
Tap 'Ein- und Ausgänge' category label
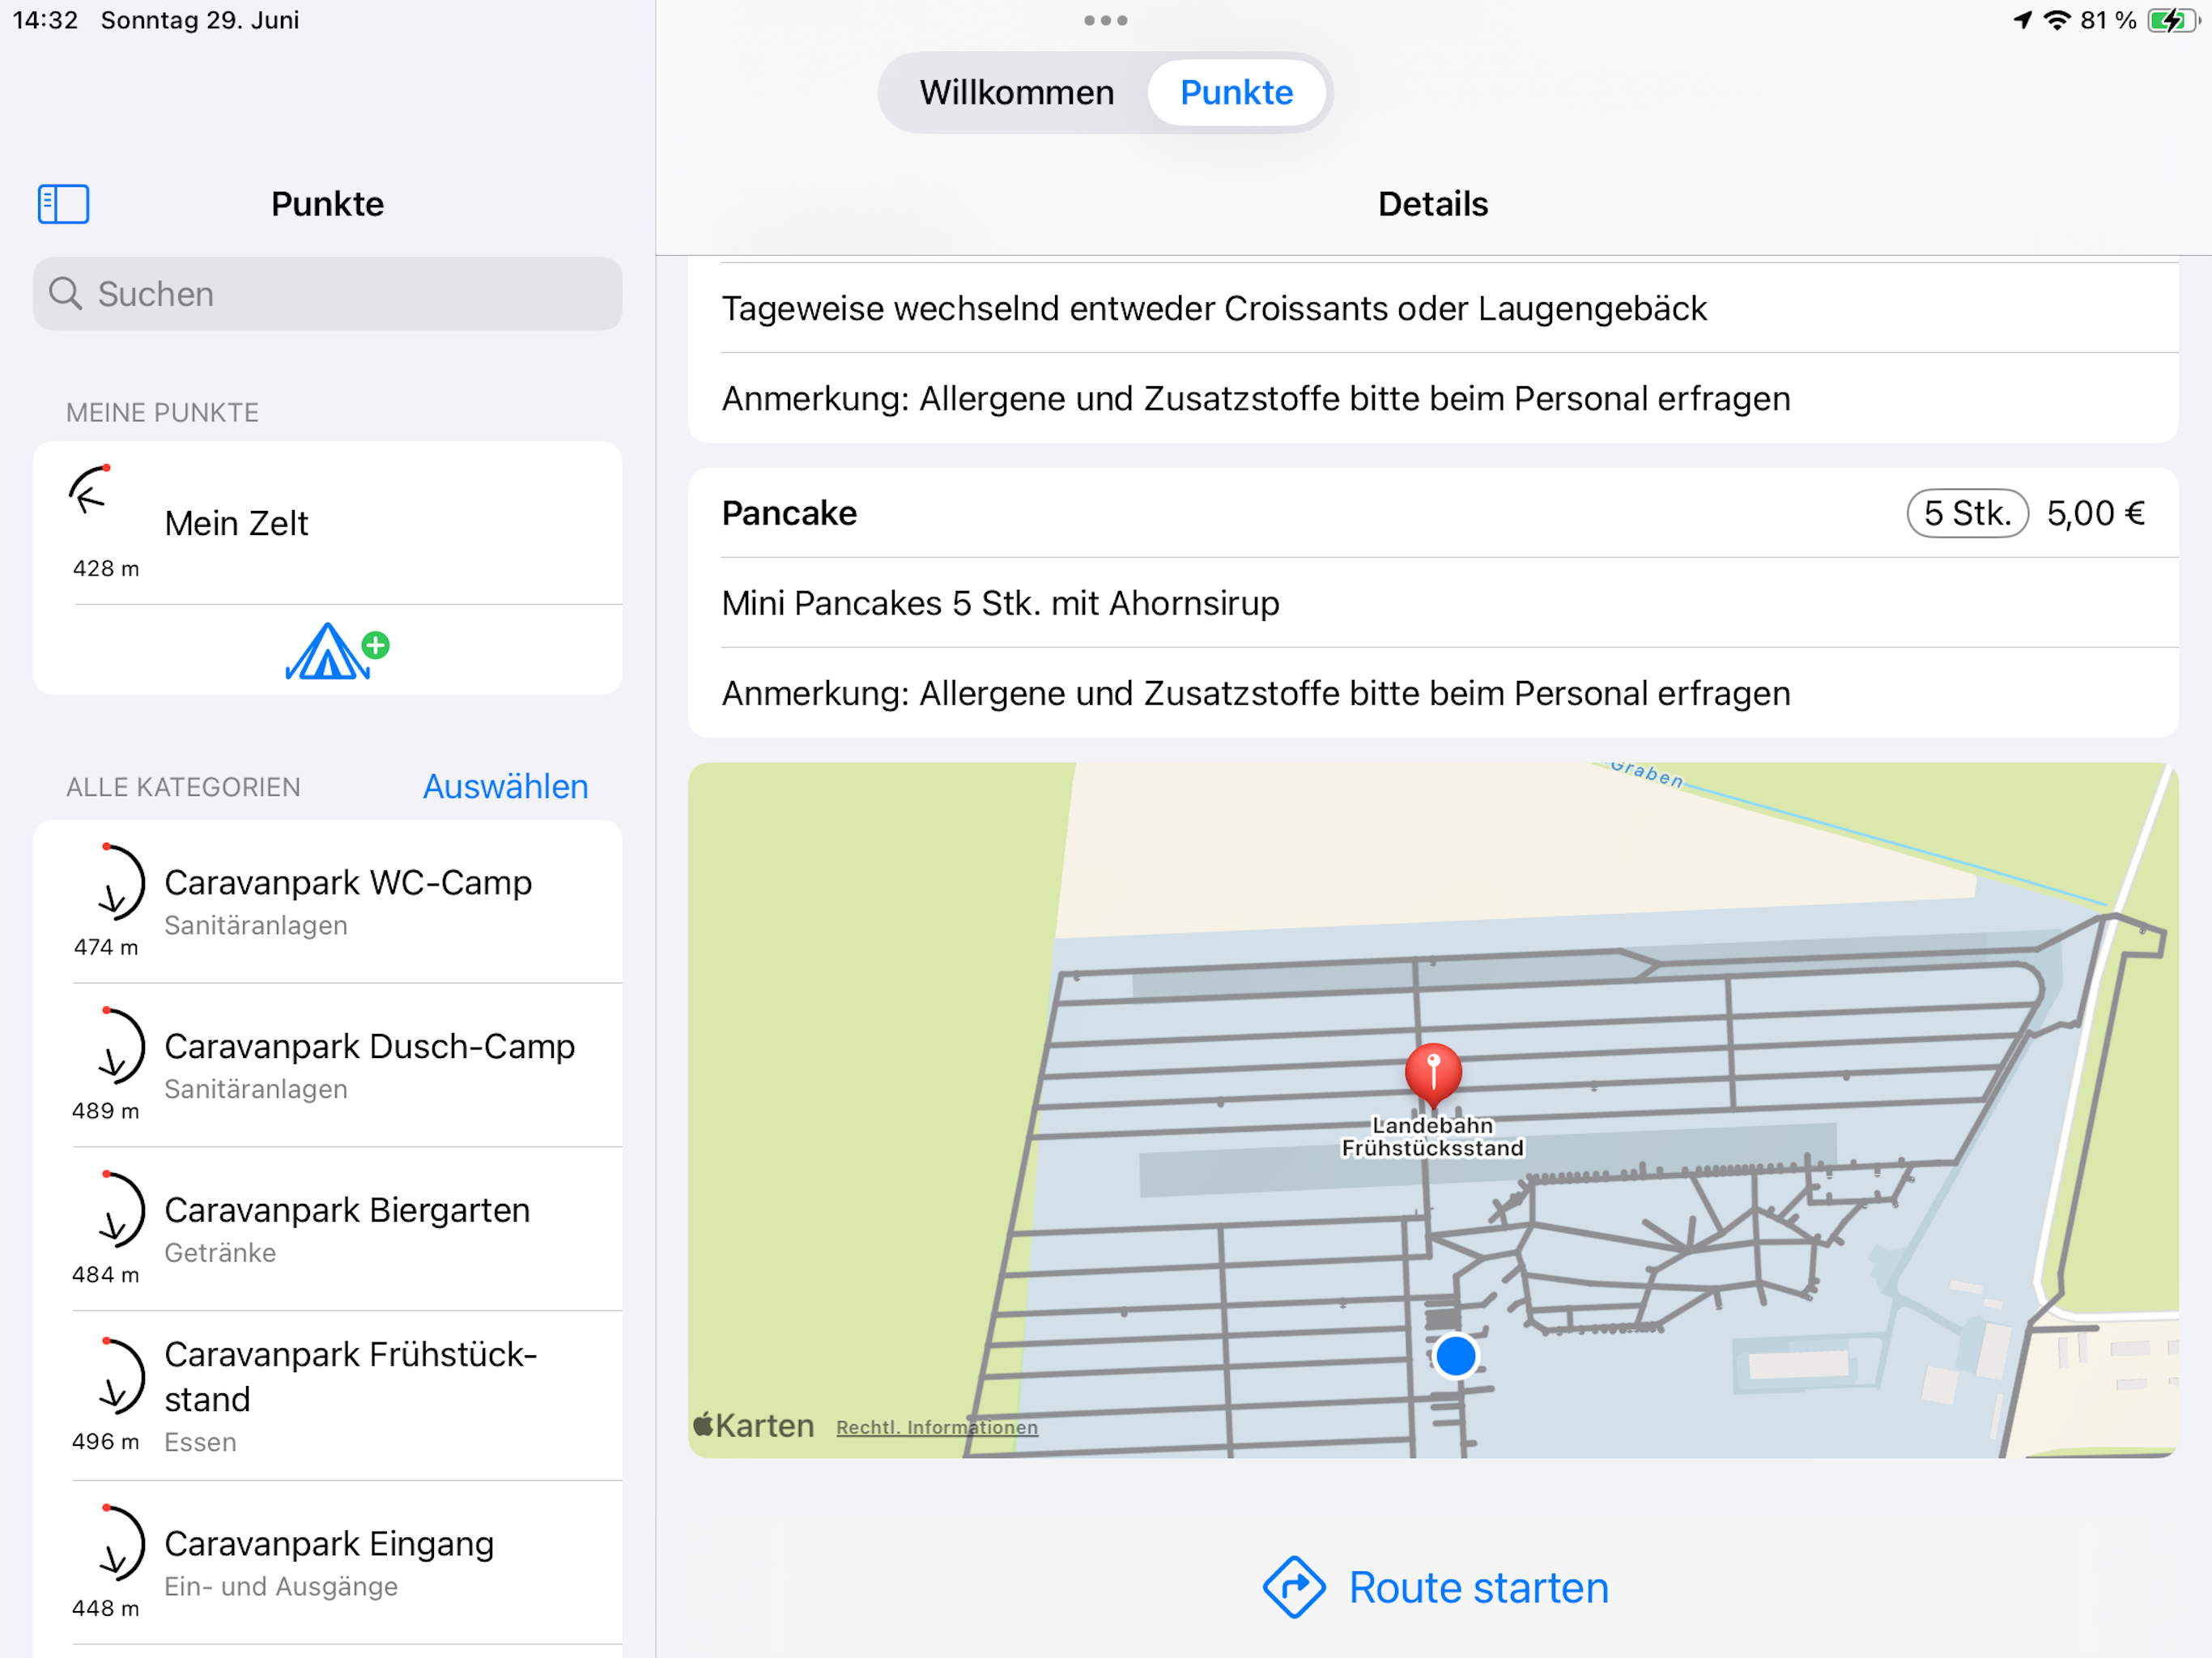(x=281, y=1586)
